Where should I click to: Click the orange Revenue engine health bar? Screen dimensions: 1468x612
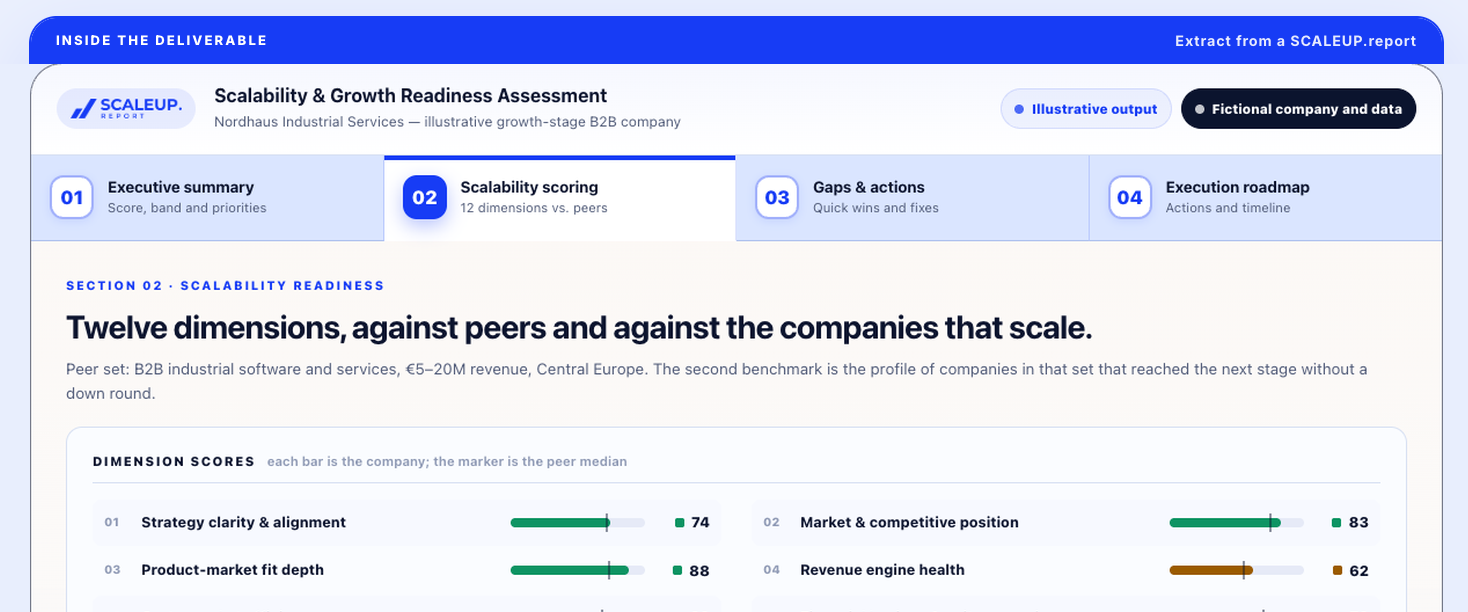[1212, 570]
